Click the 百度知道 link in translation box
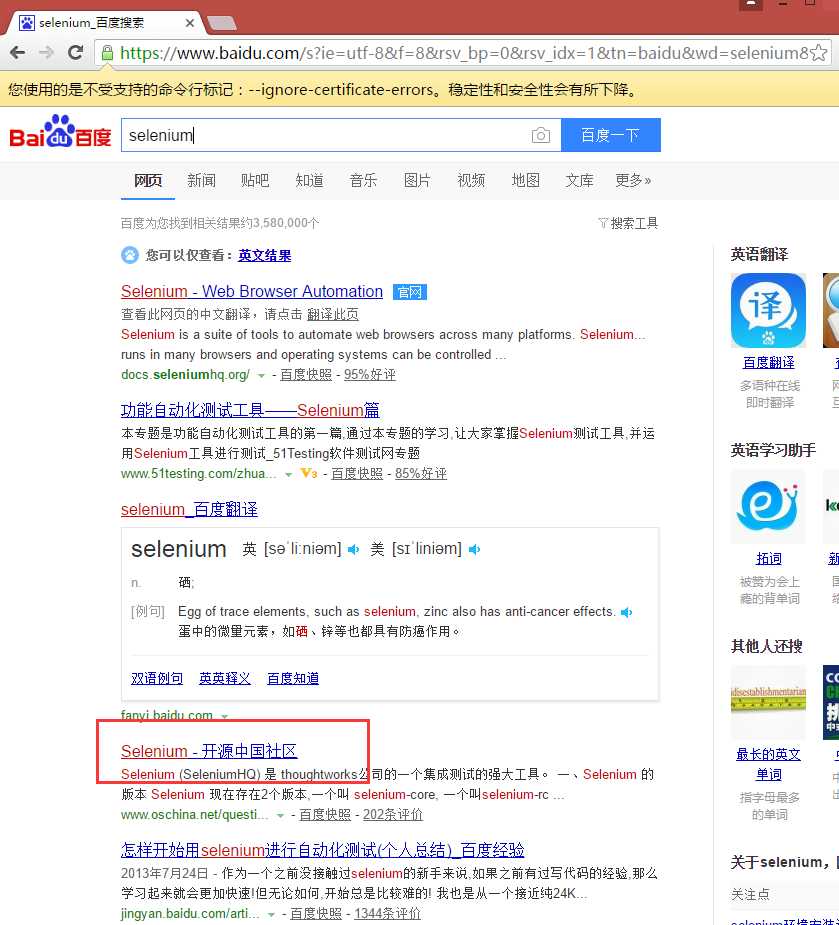Screen dimensions: 839x925 (293, 678)
